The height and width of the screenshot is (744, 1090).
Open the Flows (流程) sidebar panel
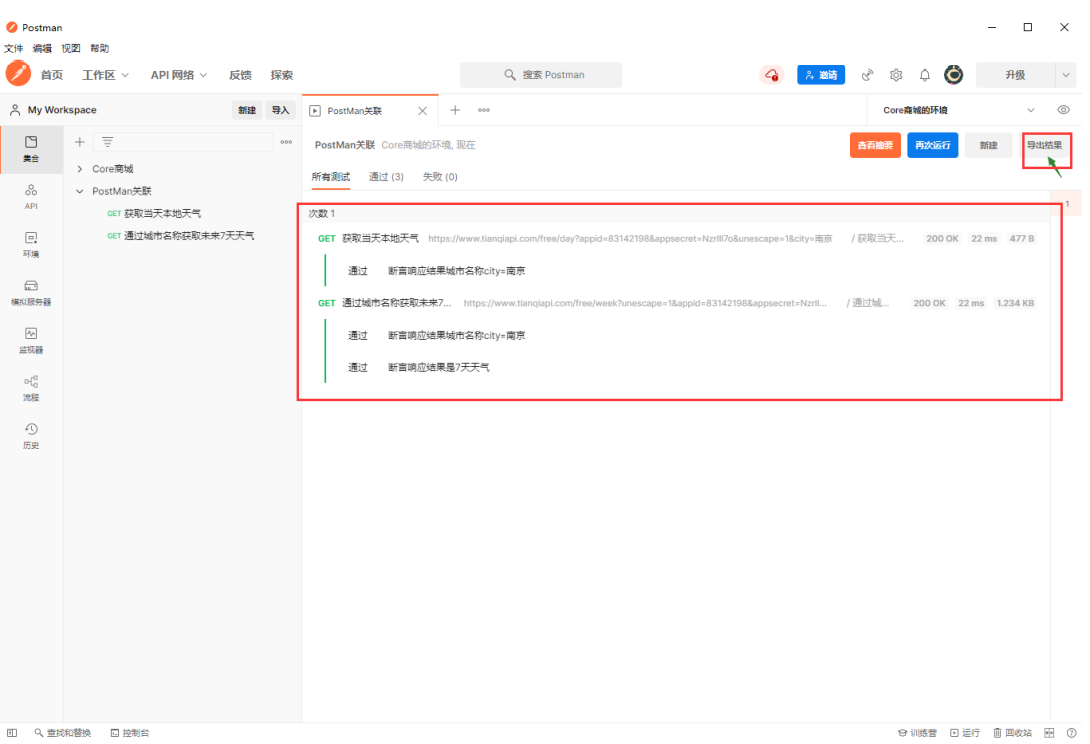point(31,389)
